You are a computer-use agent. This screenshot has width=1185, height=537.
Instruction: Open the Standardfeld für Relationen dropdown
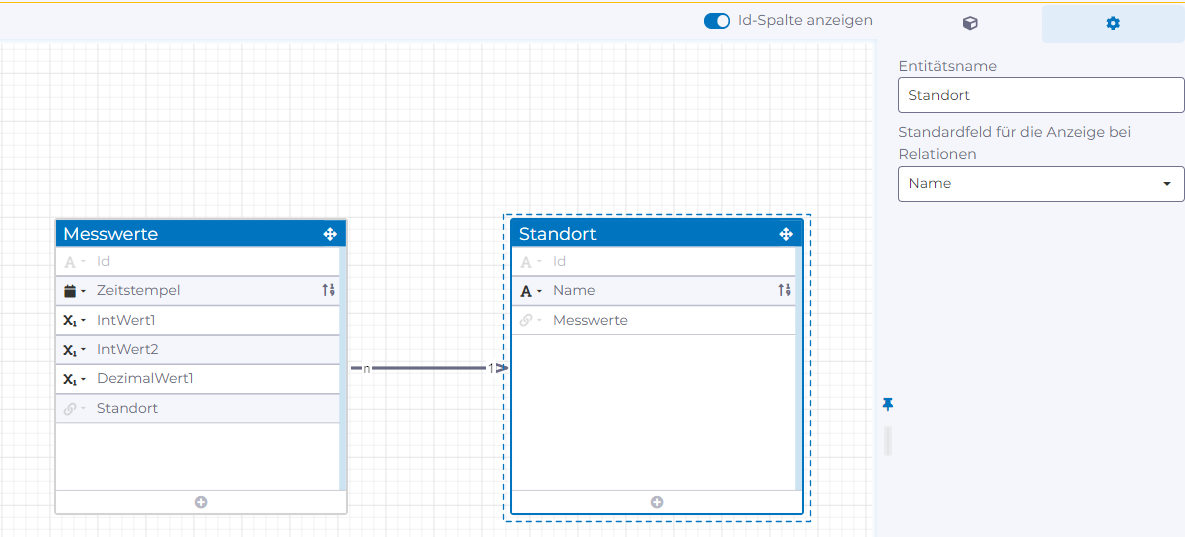click(x=1041, y=184)
